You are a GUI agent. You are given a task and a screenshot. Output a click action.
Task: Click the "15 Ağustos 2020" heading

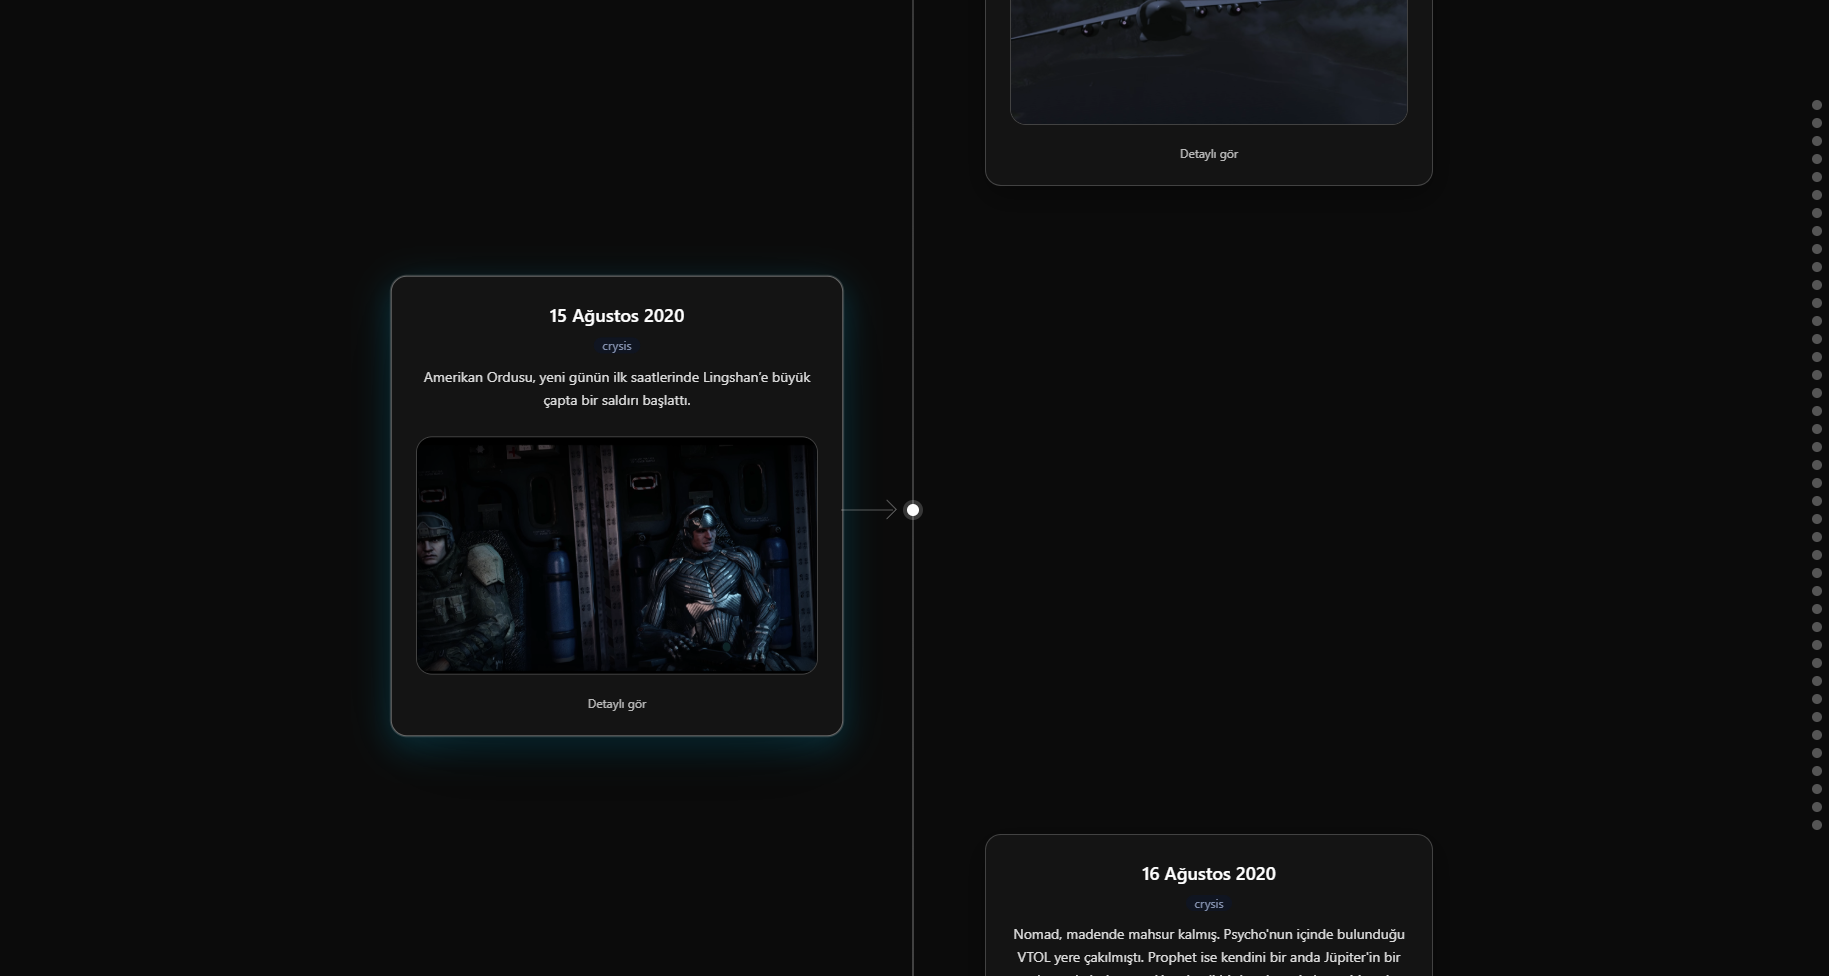coord(616,316)
